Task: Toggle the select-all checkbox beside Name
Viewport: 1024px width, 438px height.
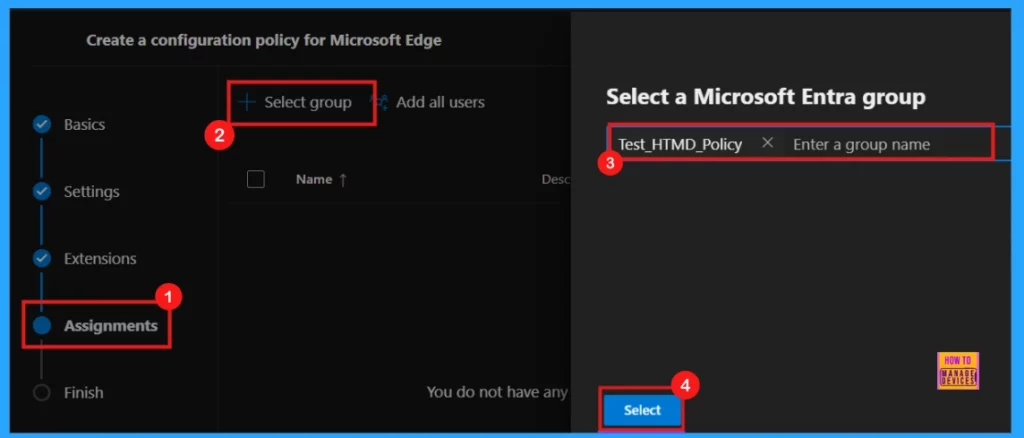Action: point(255,179)
